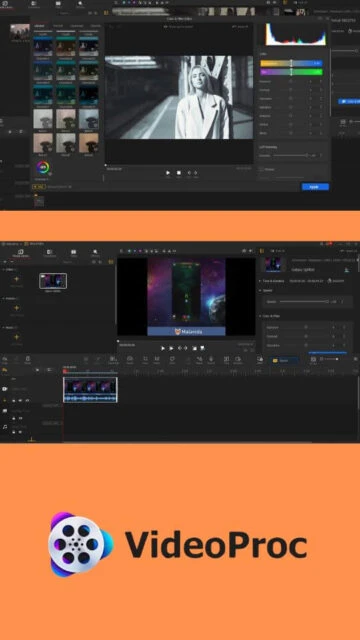Click the red playhead marker on timeline ruler
Viewport: 360px width, 640px height.
pos(64,371)
